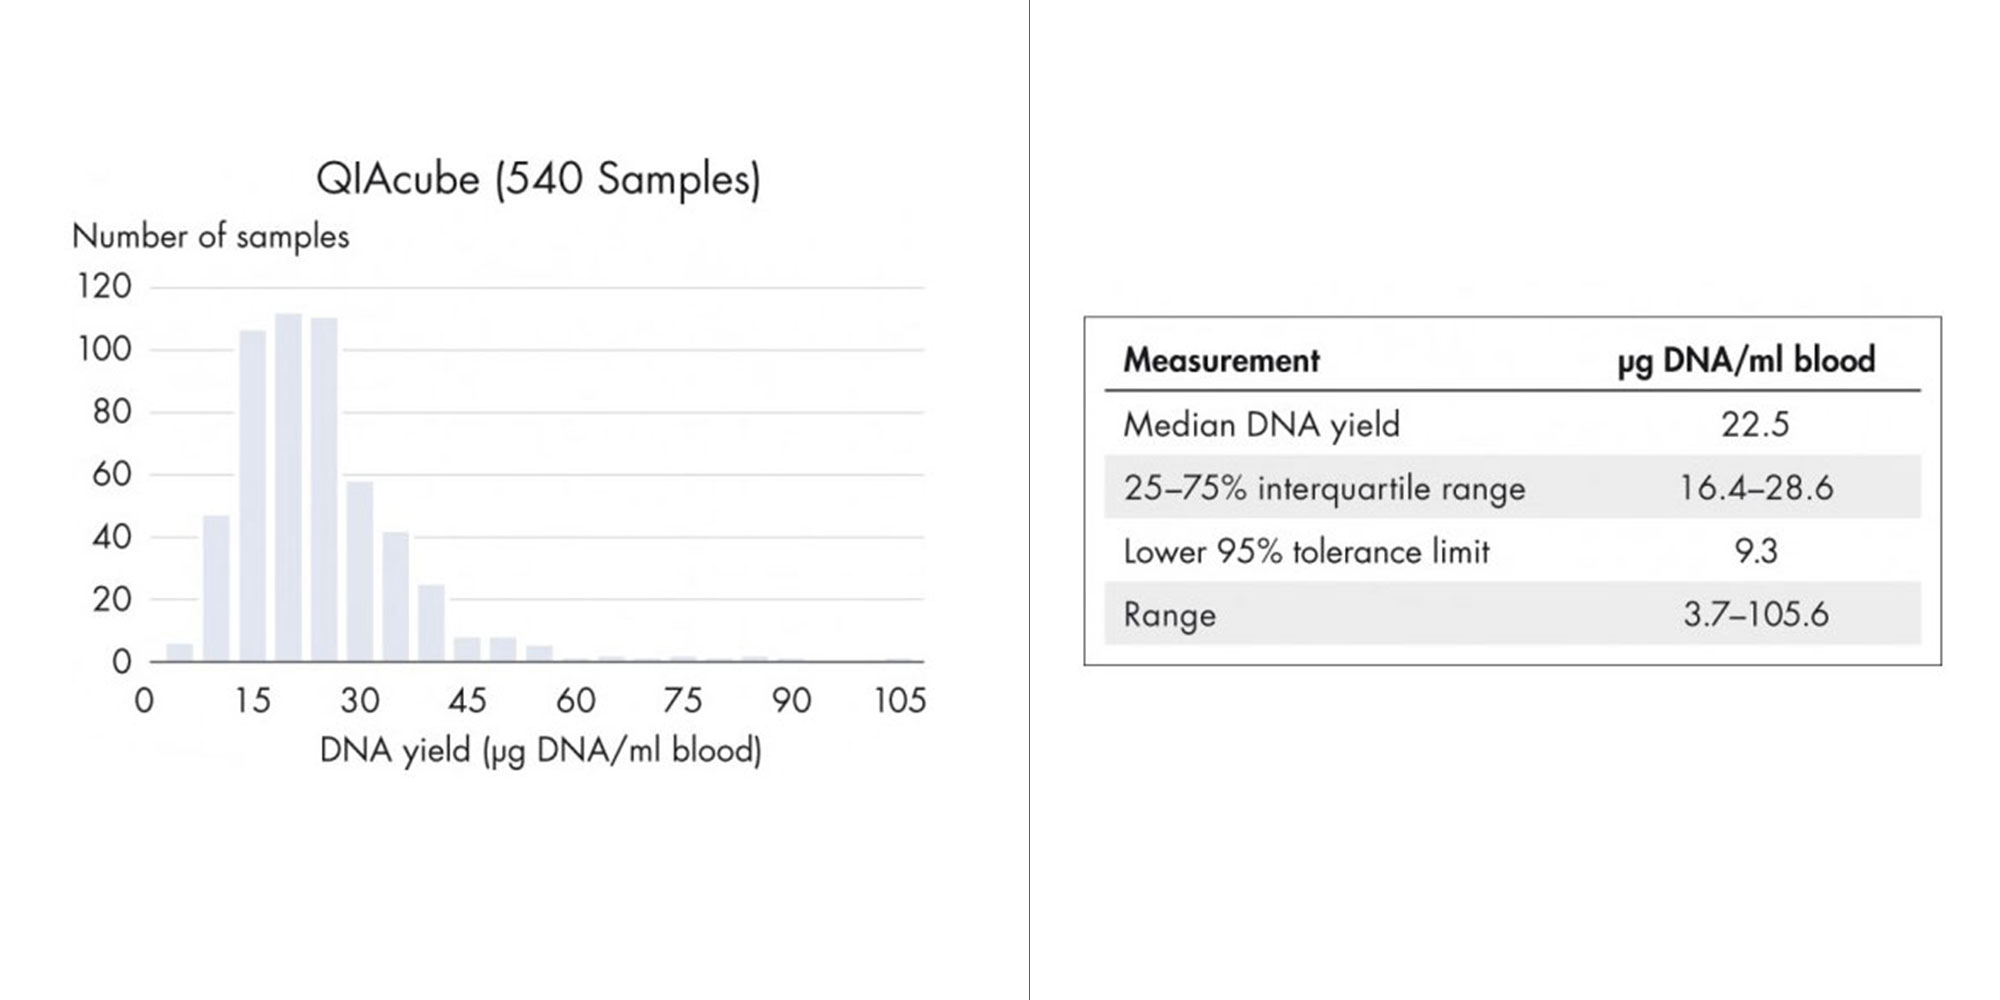
Task: Select the Range row label
Action: [x=1169, y=614]
